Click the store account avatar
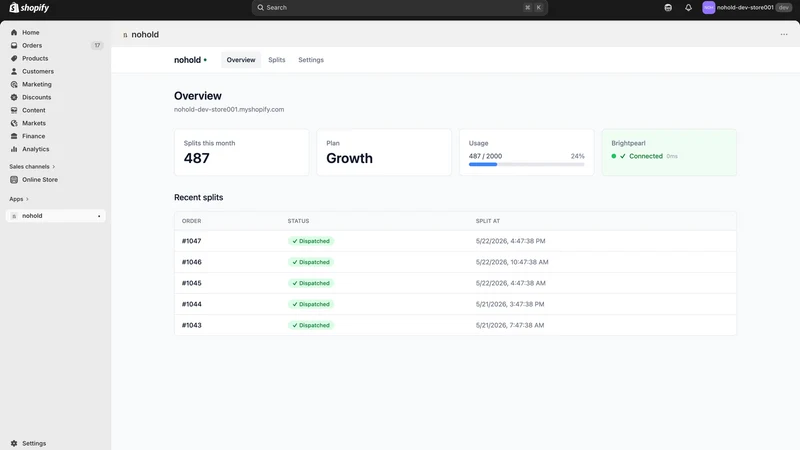Screen dimensions: 800x450 pos(708,8)
